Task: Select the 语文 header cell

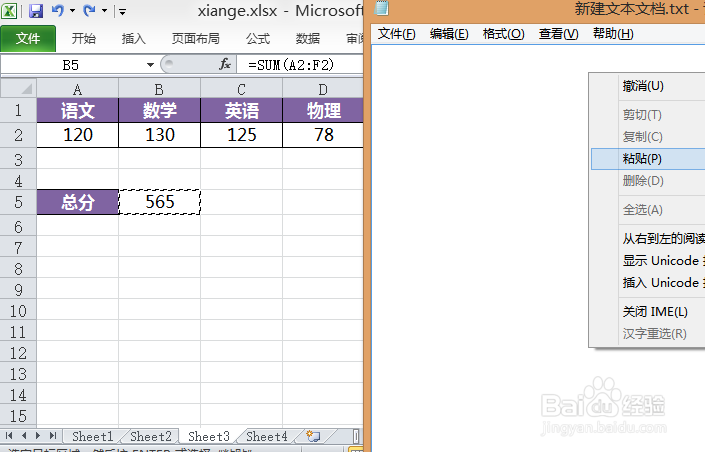Action: pyautogui.click(x=78, y=111)
